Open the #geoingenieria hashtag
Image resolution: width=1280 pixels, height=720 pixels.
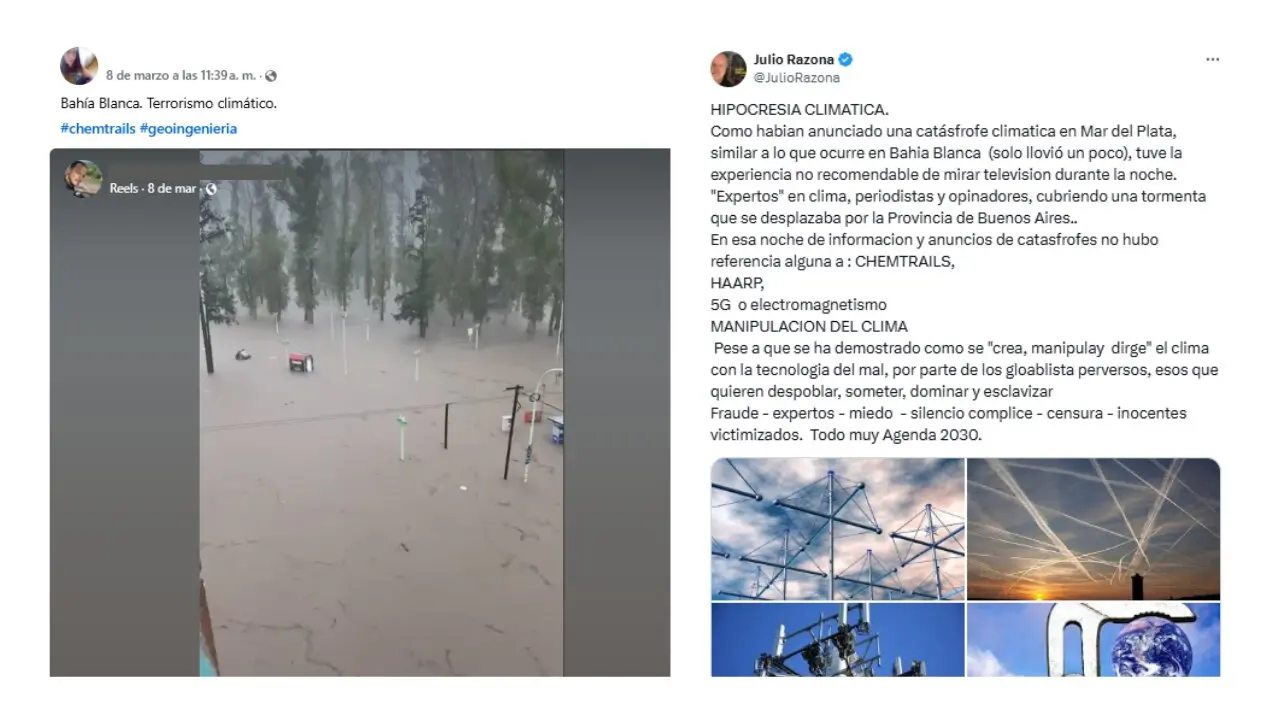(188, 128)
